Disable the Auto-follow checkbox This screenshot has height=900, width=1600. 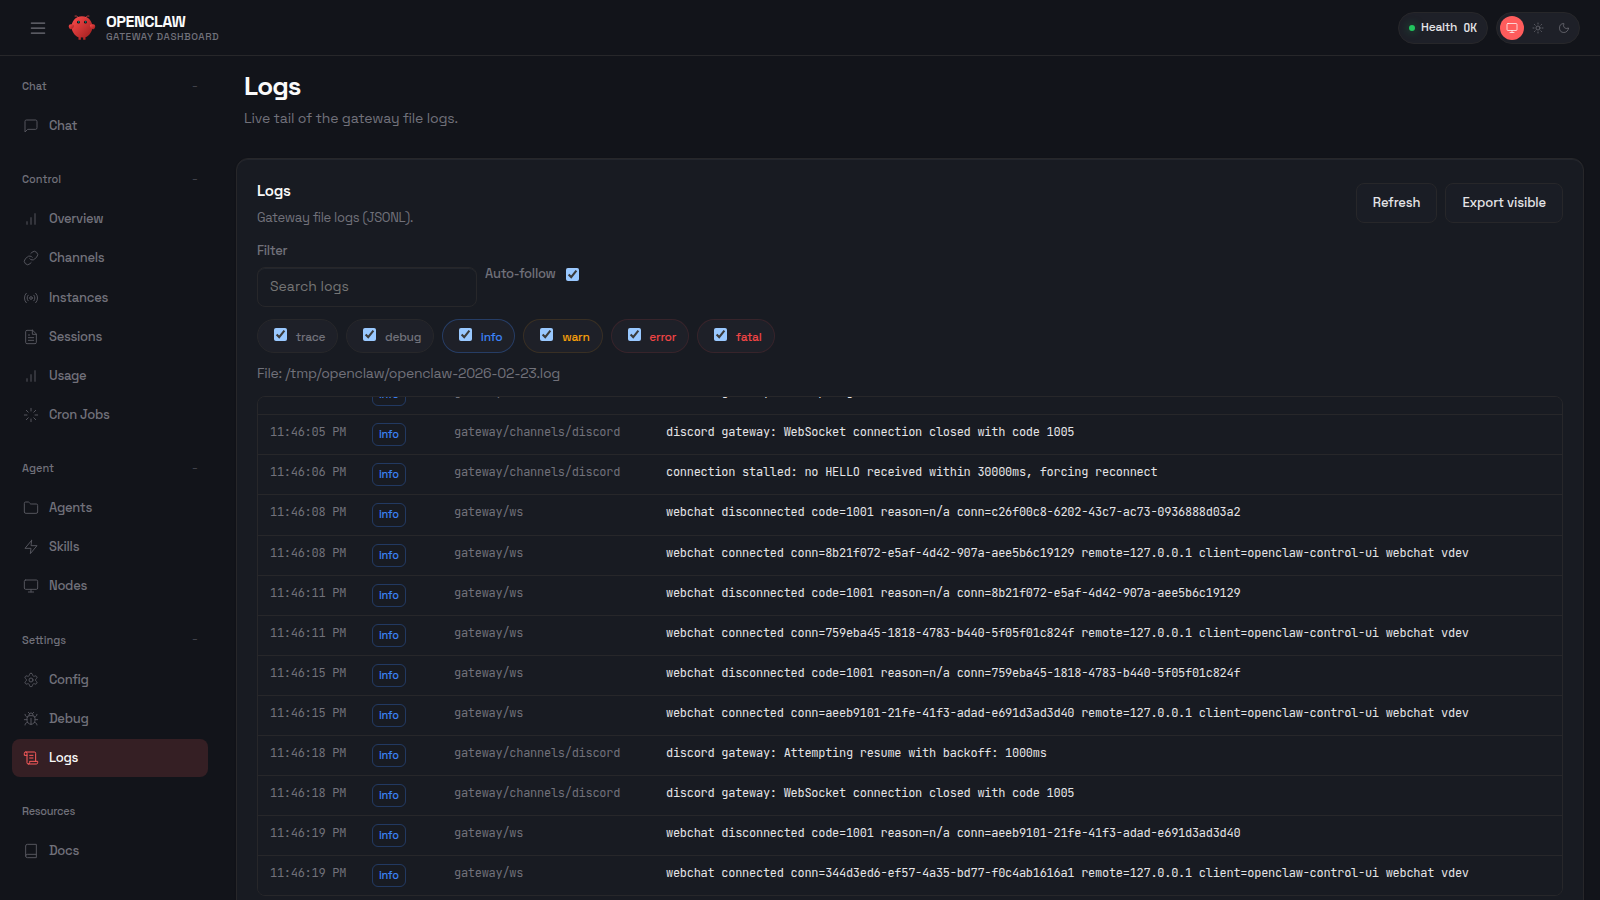coord(572,273)
